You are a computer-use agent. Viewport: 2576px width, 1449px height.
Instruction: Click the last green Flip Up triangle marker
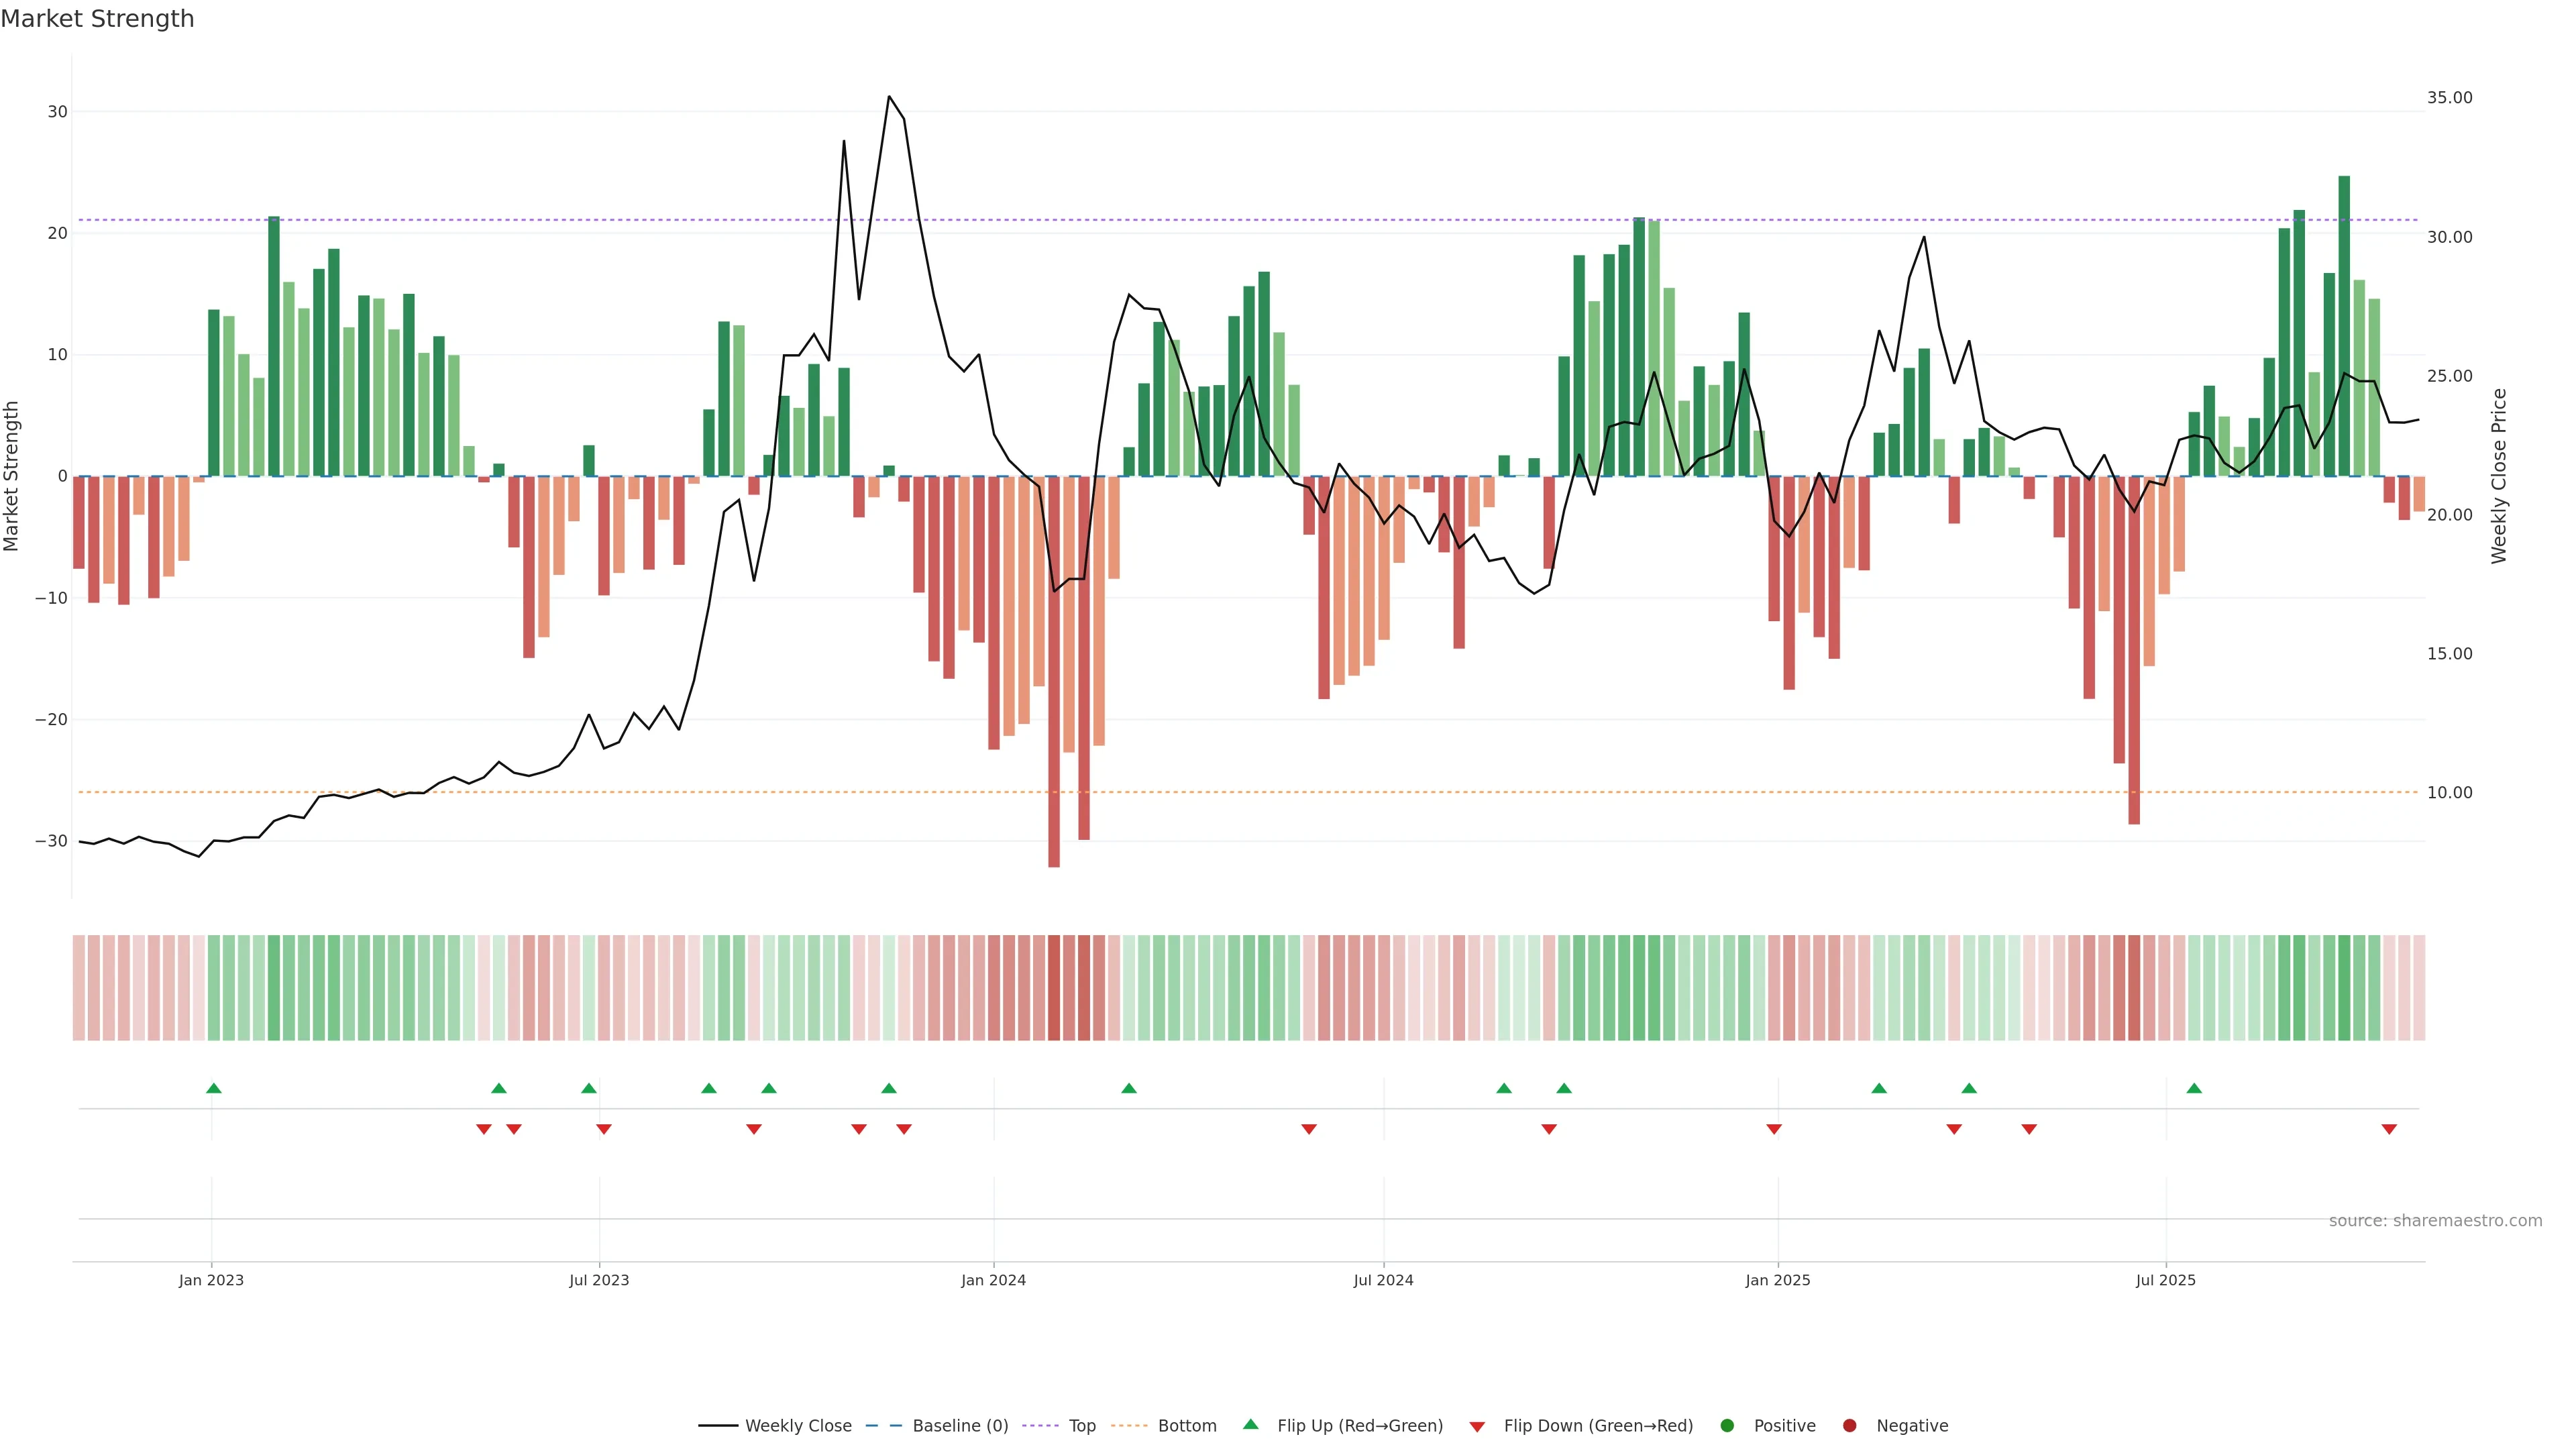[x=2194, y=1088]
